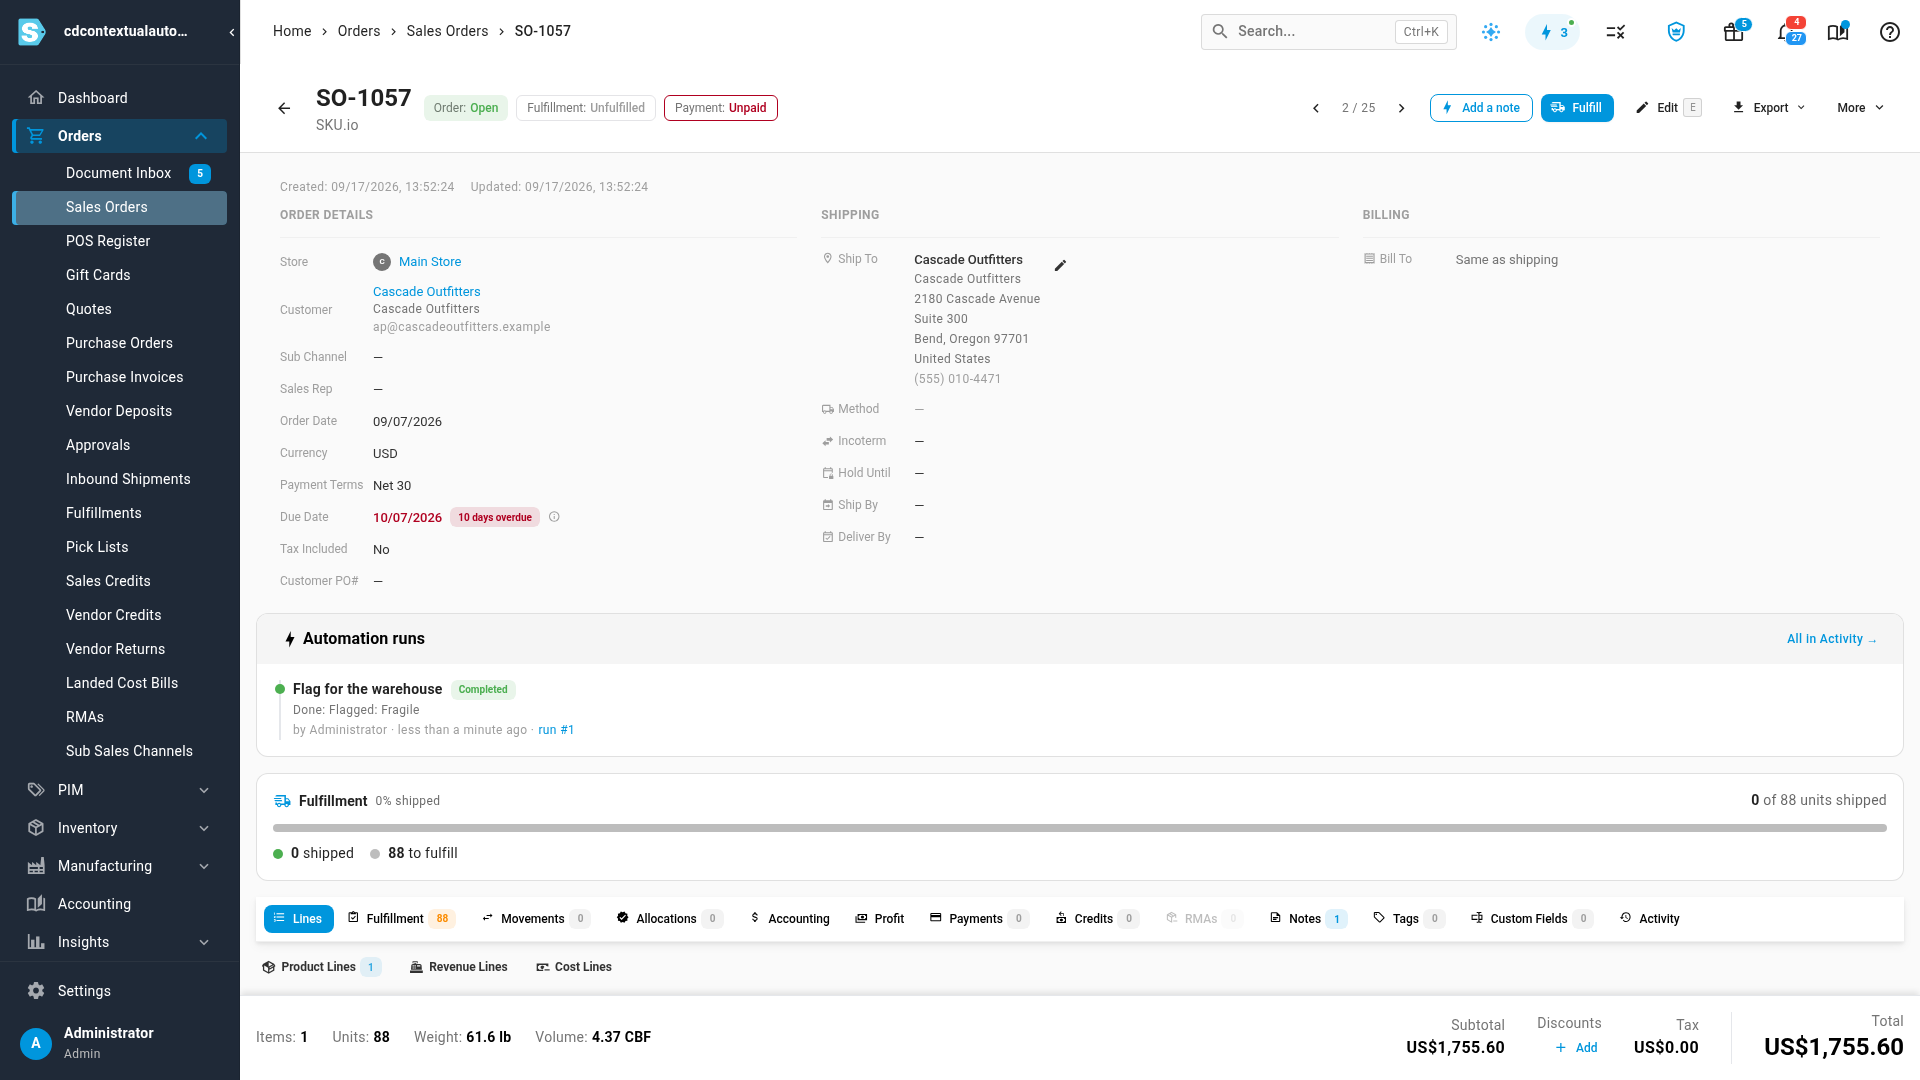Click the fulfillment progress bar
The image size is (1920, 1080).
point(1080,828)
